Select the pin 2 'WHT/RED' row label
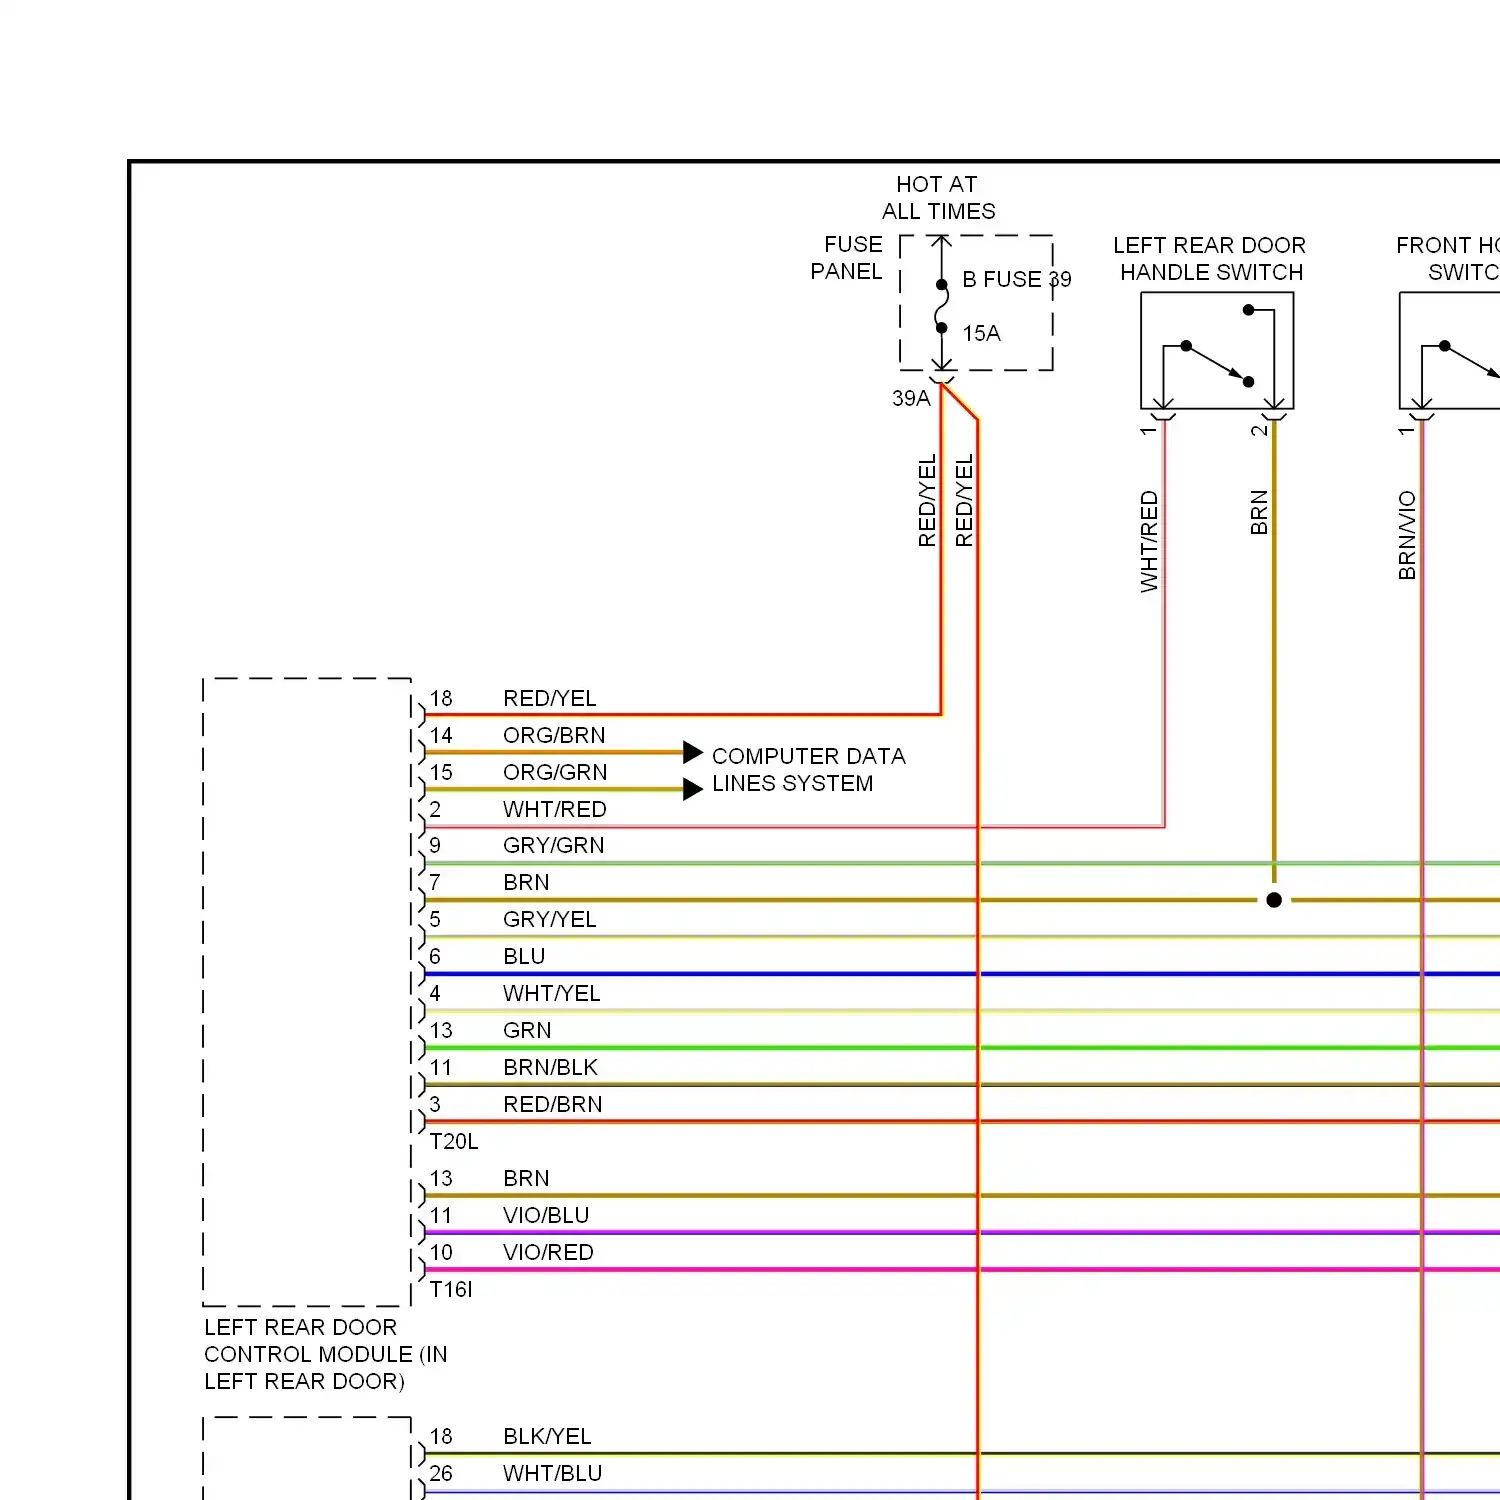 [554, 809]
